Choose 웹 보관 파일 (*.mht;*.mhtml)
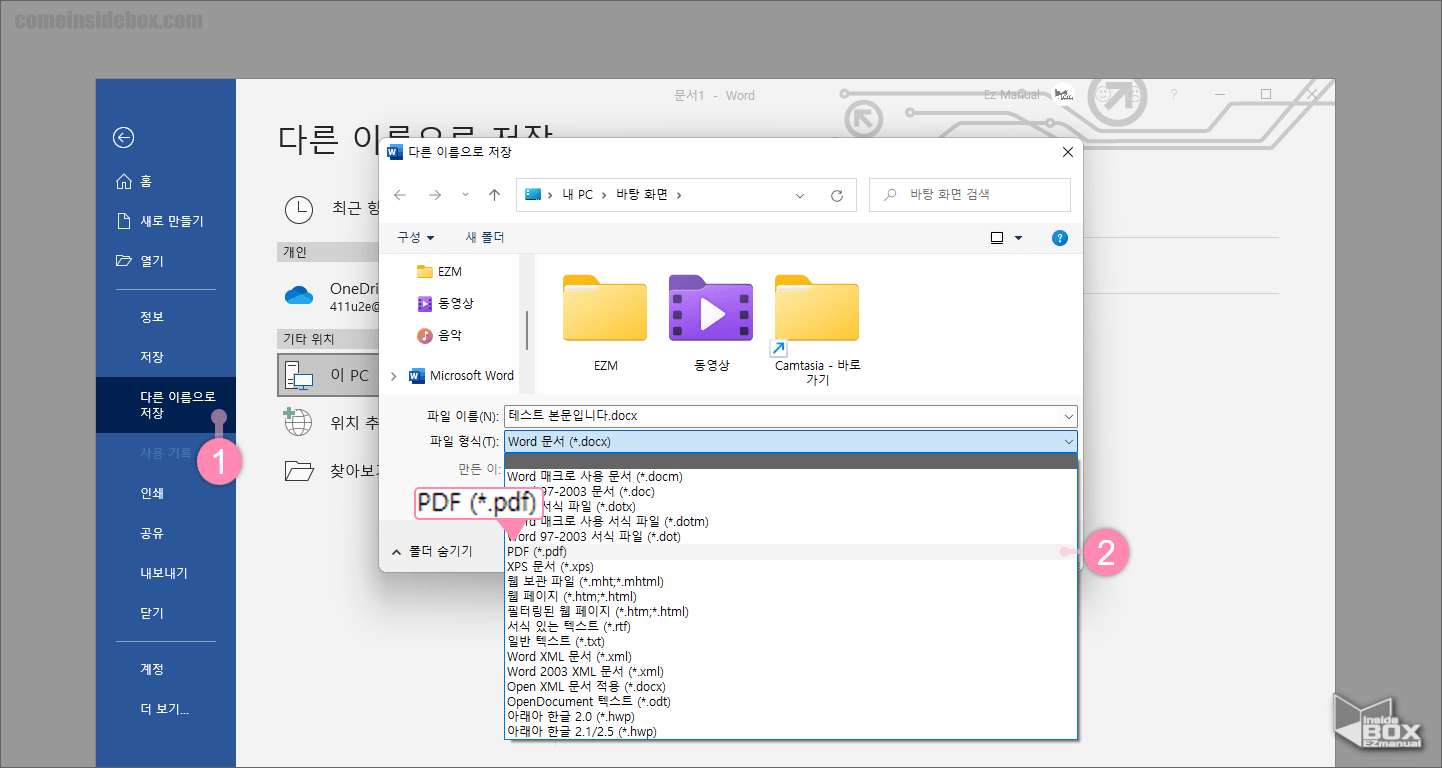The image size is (1442, 768). tap(791, 582)
